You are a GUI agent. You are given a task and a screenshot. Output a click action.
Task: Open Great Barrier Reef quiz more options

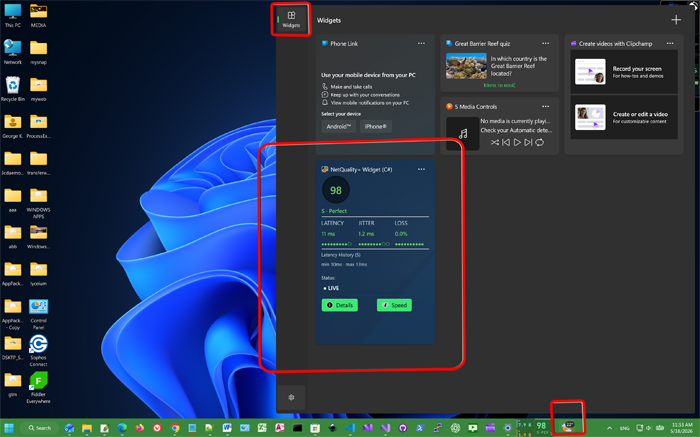pyautogui.click(x=546, y=43)
